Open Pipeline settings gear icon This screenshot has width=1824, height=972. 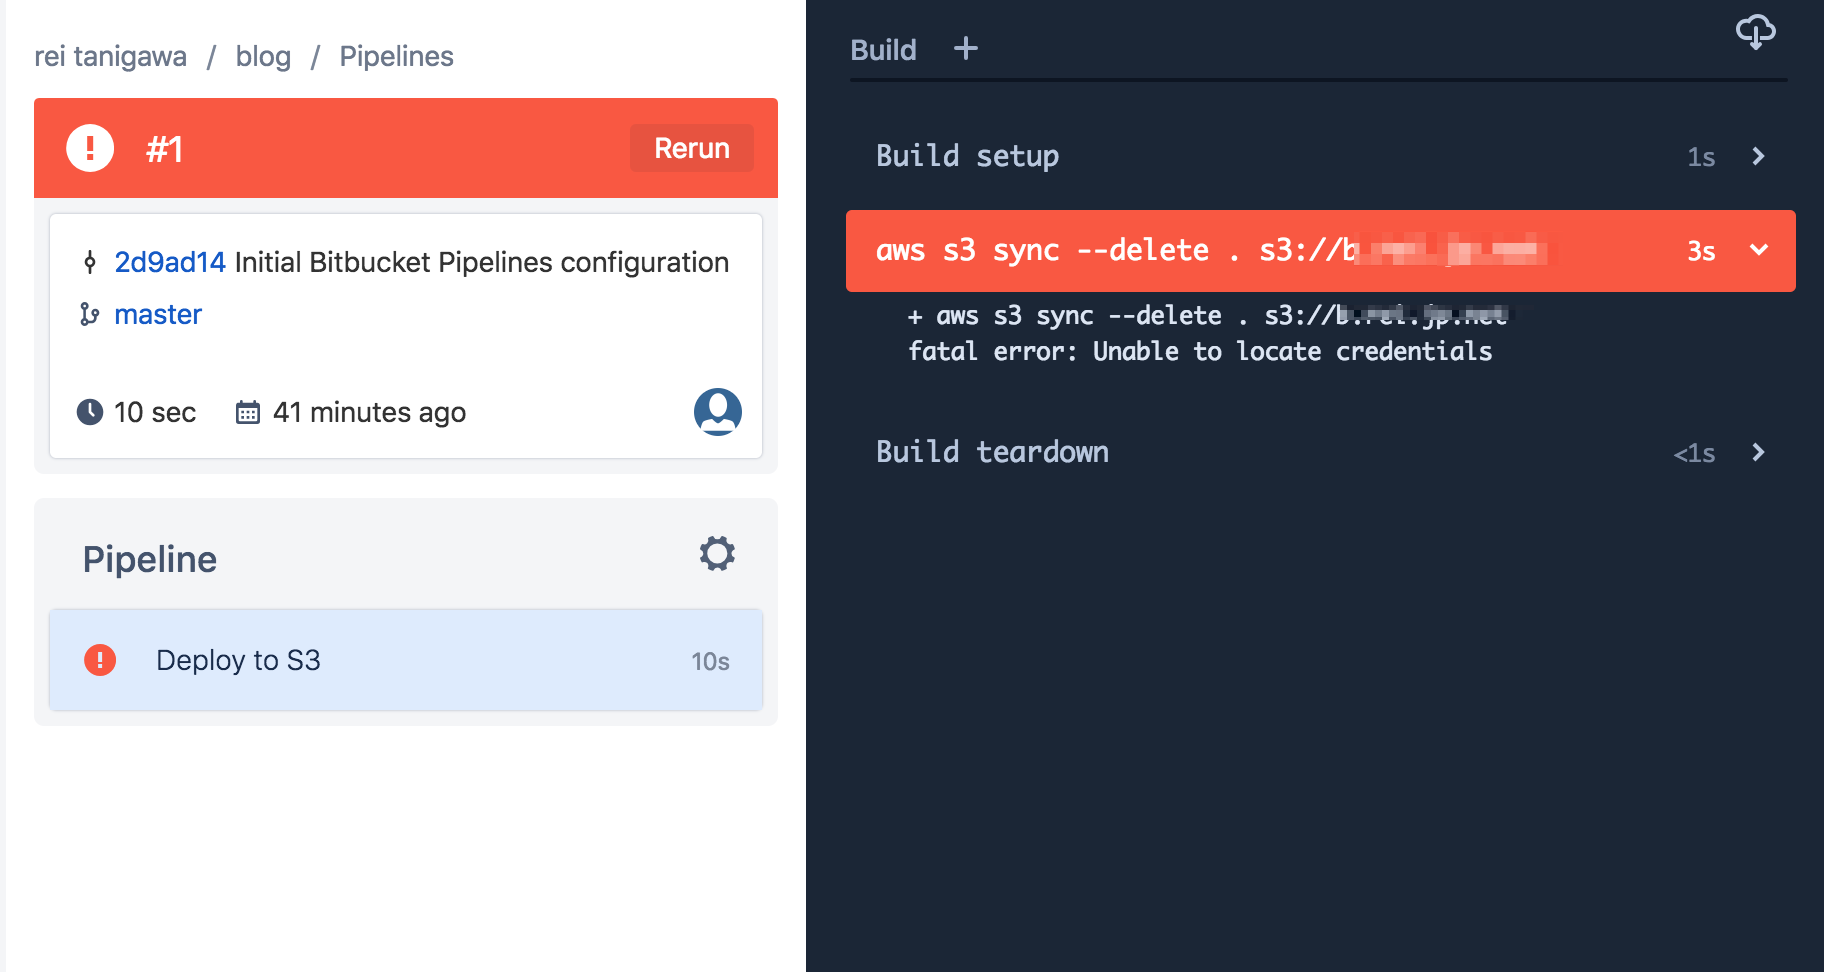click(717, 553)
